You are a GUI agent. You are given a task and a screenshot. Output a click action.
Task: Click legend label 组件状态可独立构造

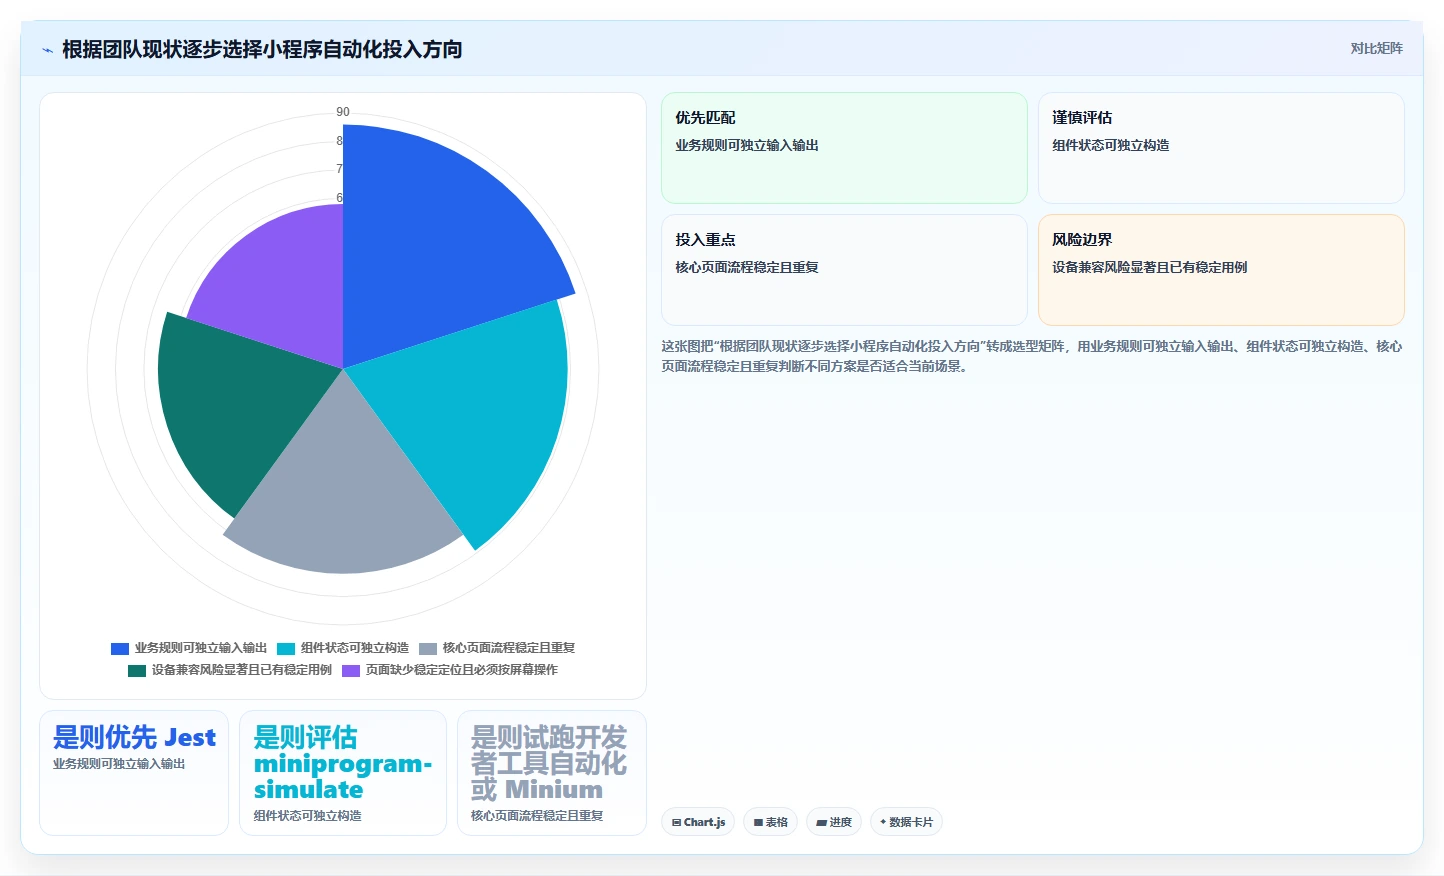[355, 648]
